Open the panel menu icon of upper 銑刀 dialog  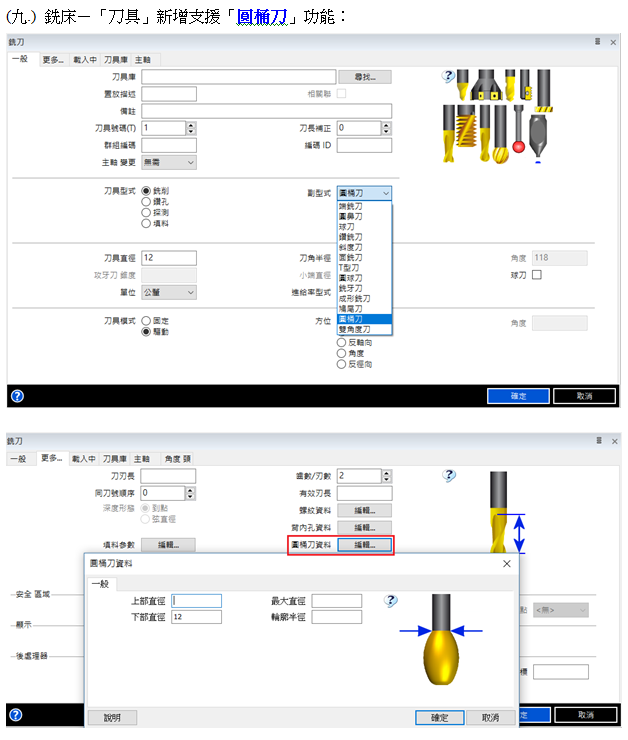598,43
